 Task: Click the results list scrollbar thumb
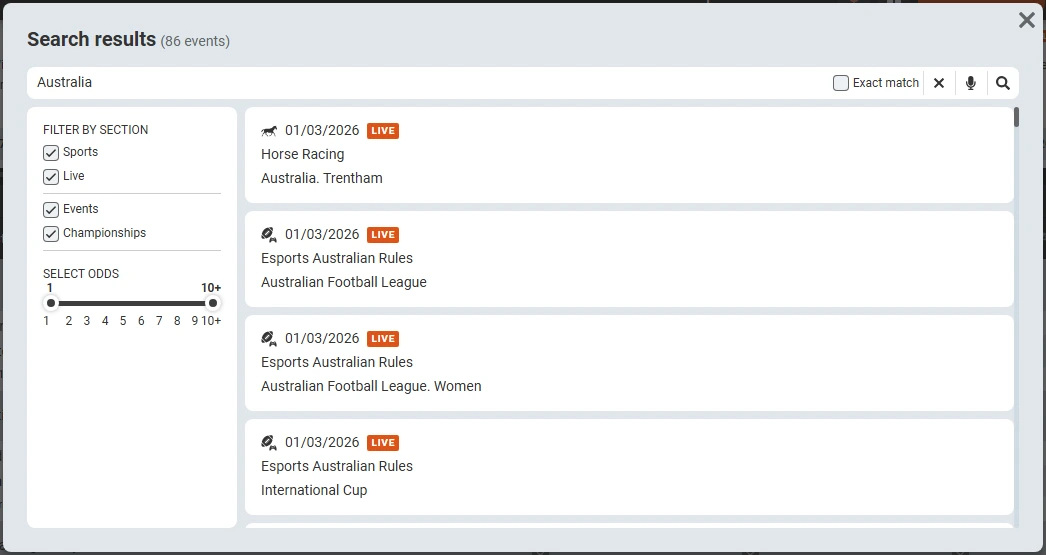[1016, 117]
